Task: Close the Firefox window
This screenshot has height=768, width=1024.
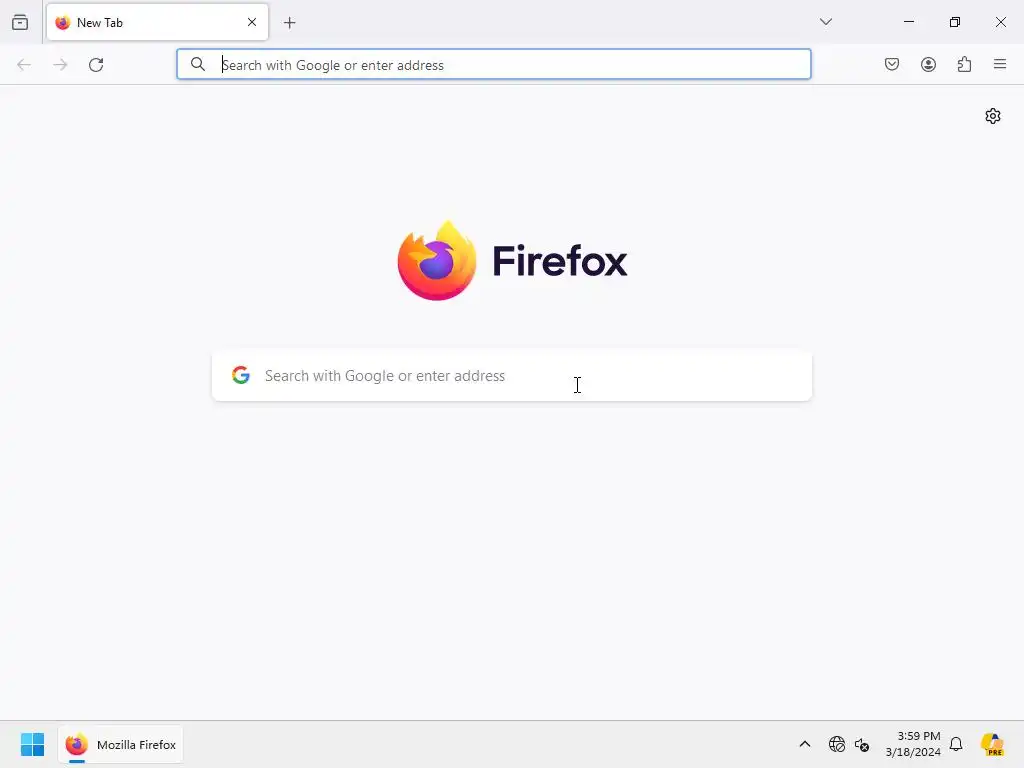Action: tap(1000, 22)
